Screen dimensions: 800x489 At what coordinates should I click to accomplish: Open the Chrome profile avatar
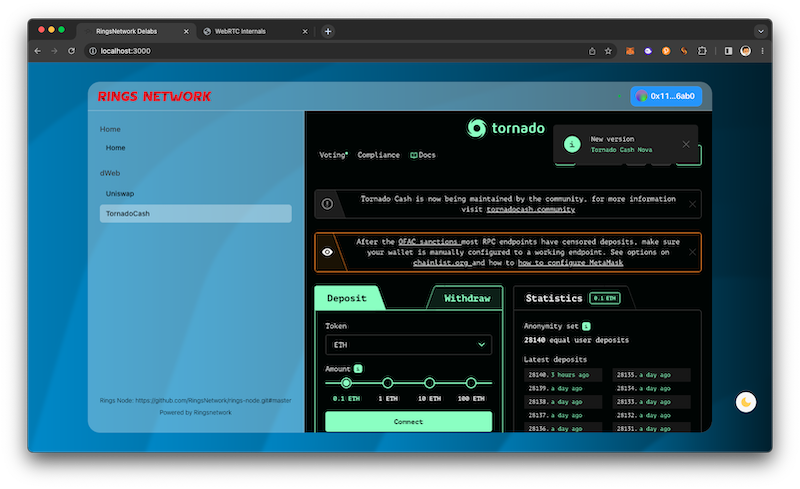(745, 51)
